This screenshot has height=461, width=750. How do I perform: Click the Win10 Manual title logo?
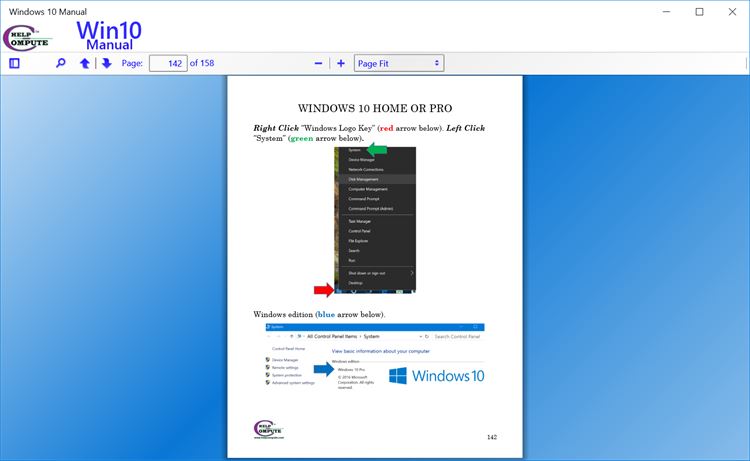tap(109, 35)
